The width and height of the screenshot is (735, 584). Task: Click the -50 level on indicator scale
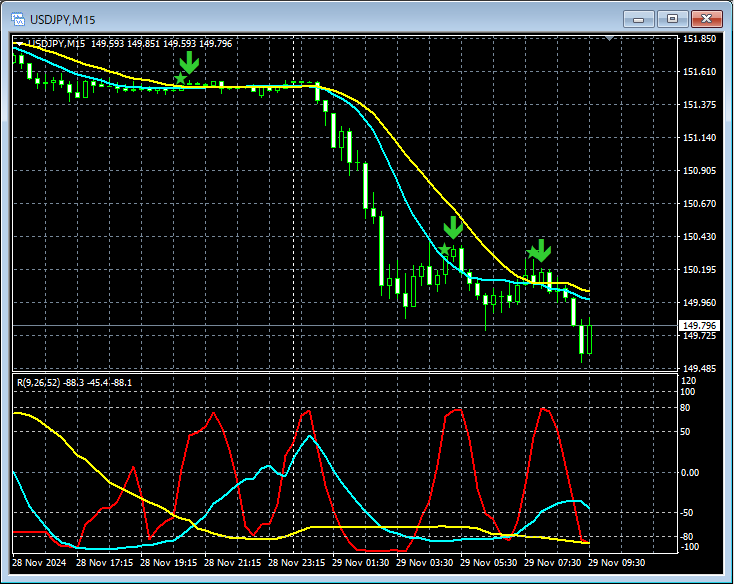tap(686, 513)
